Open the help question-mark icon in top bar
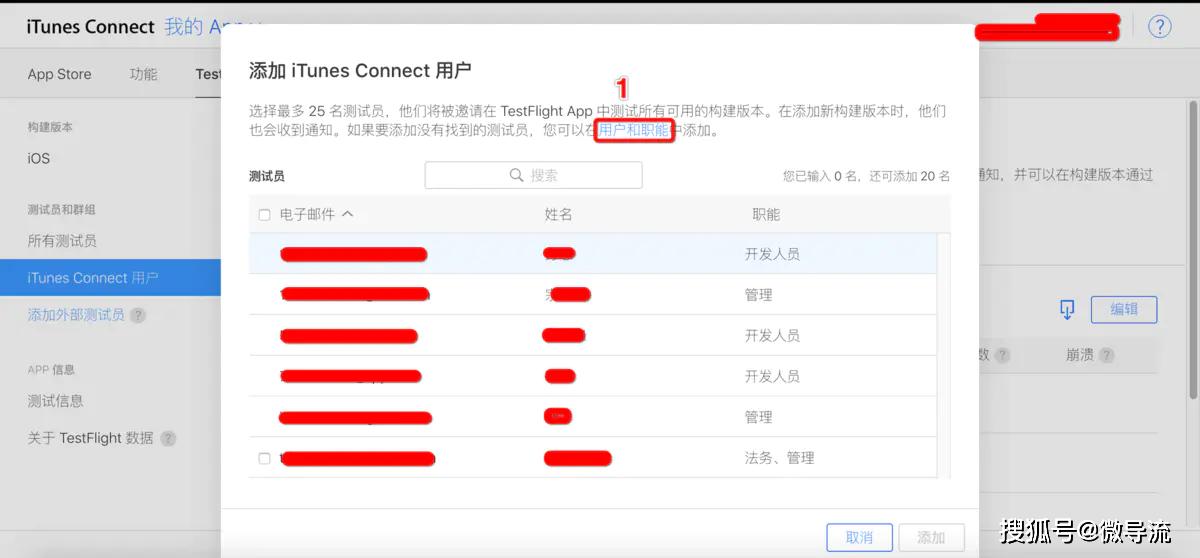Viewport: 1200px width, 558px height. (x=1159, y=27)
